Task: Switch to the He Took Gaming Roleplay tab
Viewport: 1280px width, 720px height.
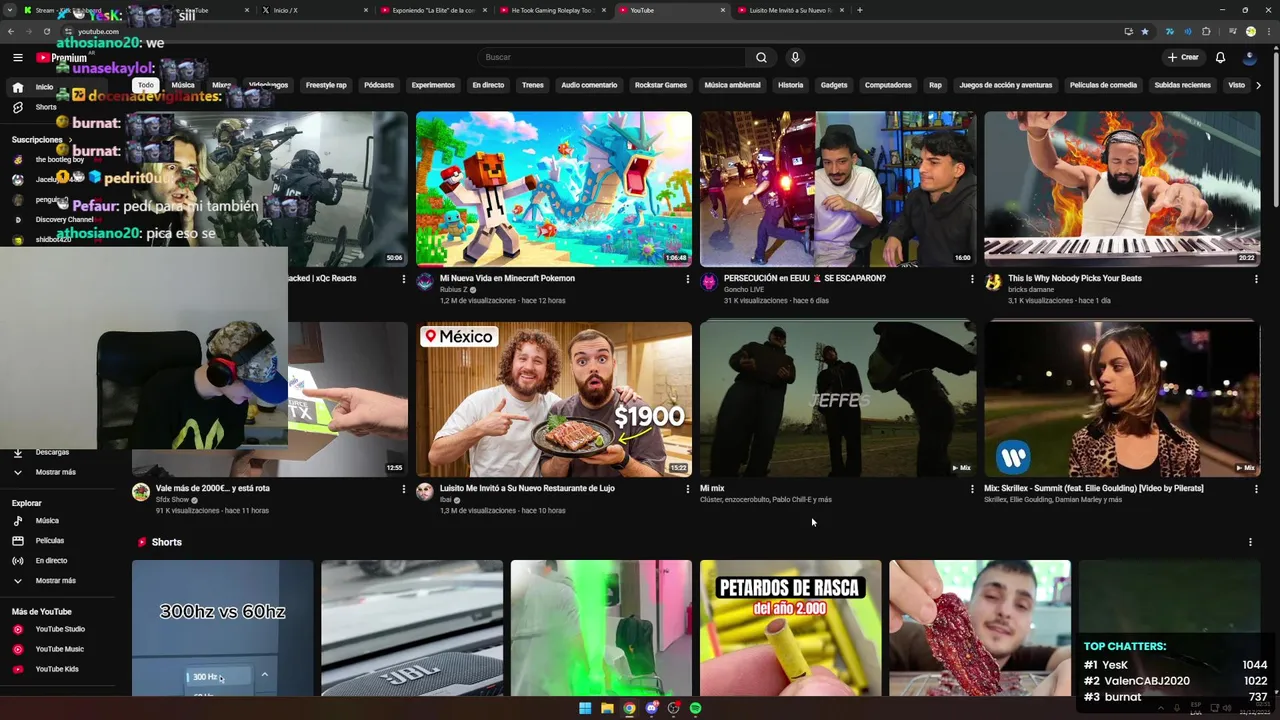Action: click(x=552, y=10)
